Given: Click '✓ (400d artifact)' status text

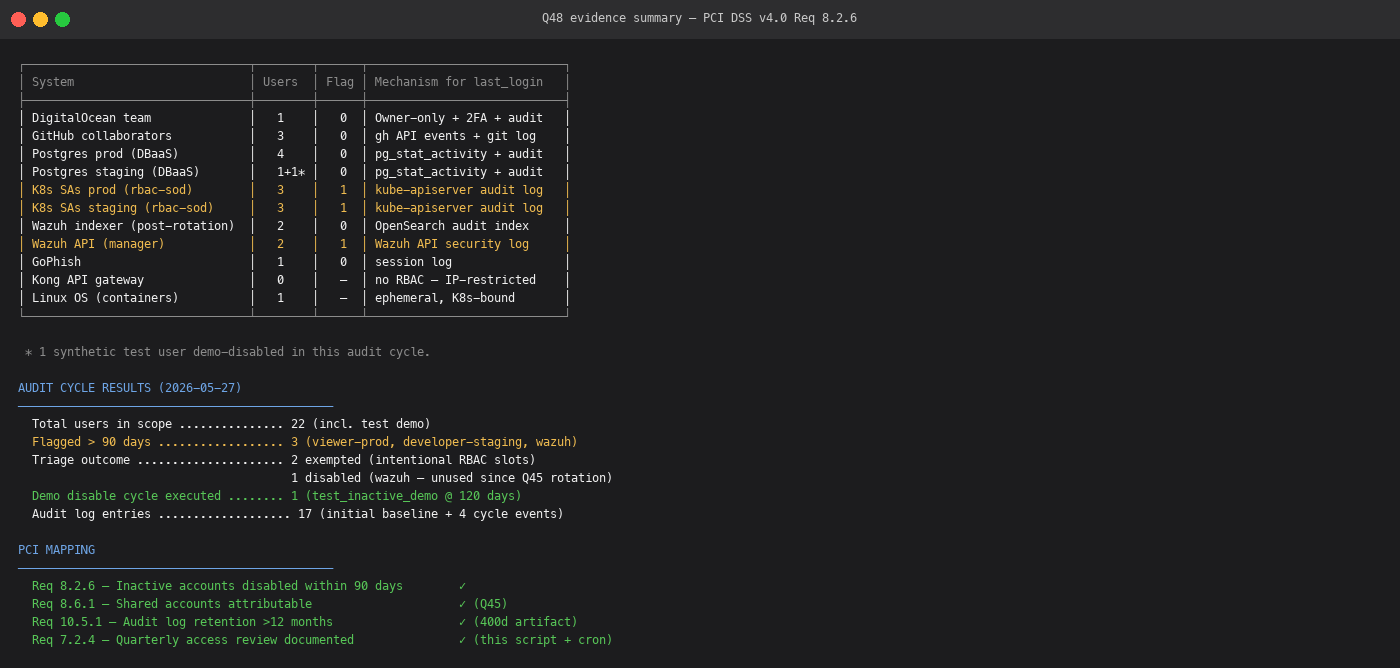Looking at the screenshot, I should click(518, 622).
